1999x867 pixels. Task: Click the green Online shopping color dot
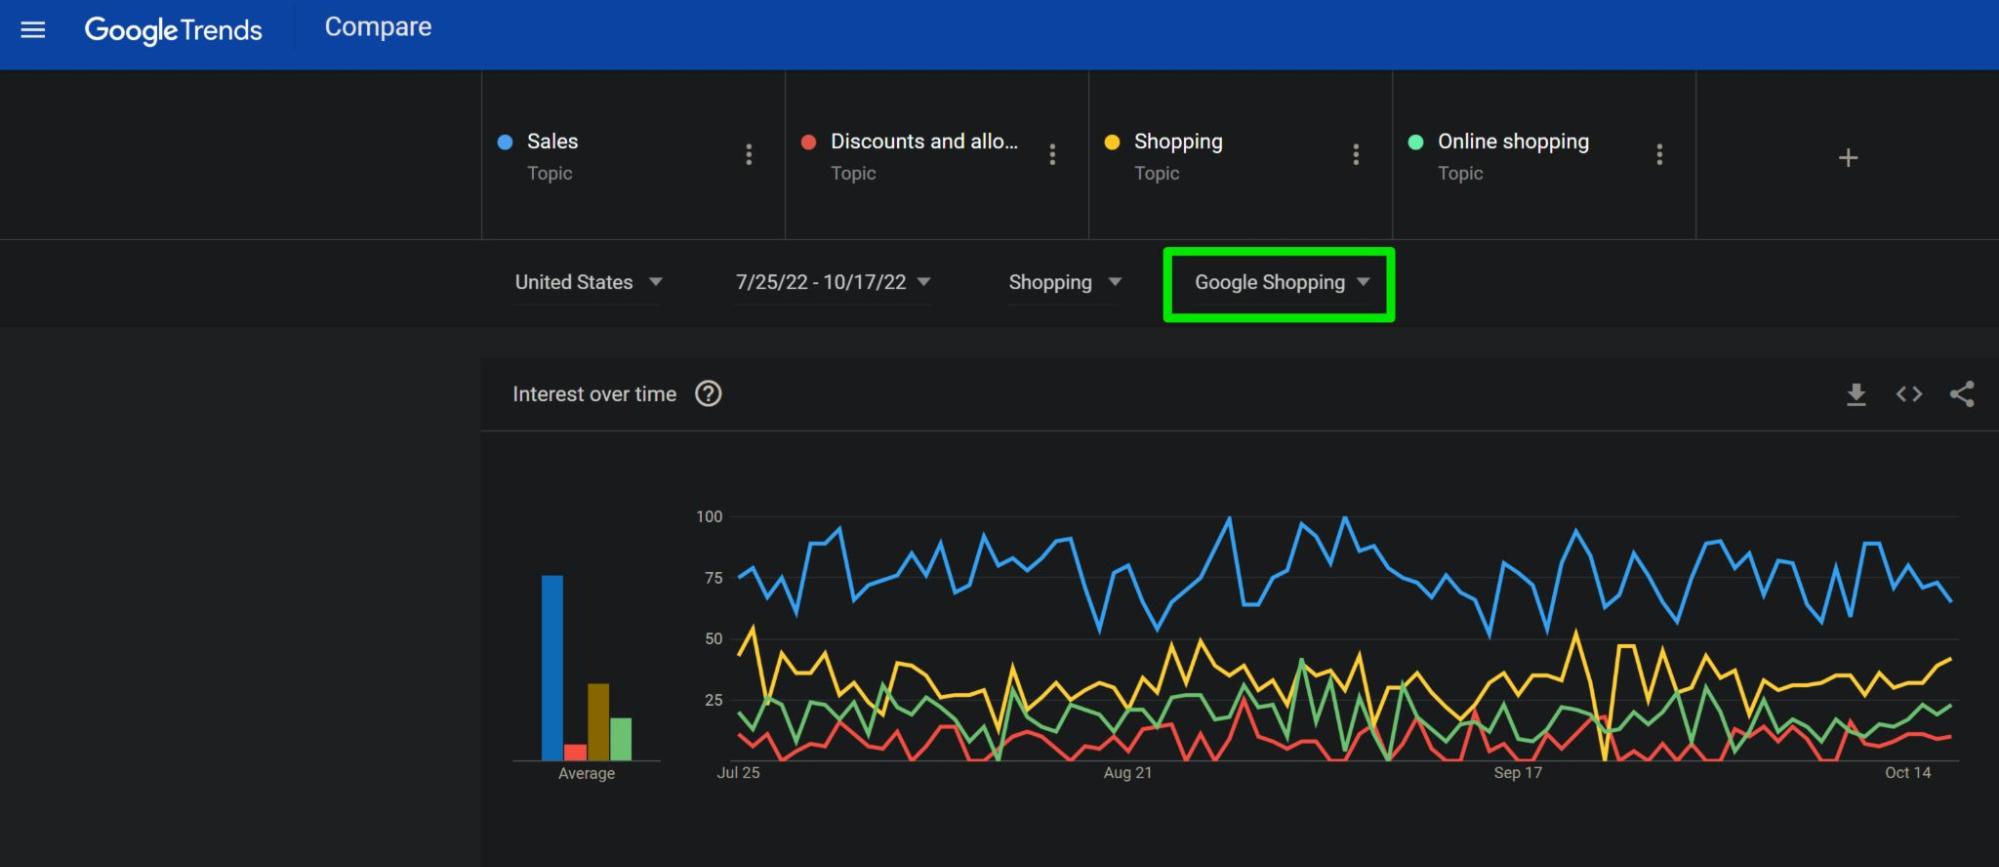(1416, 142)
